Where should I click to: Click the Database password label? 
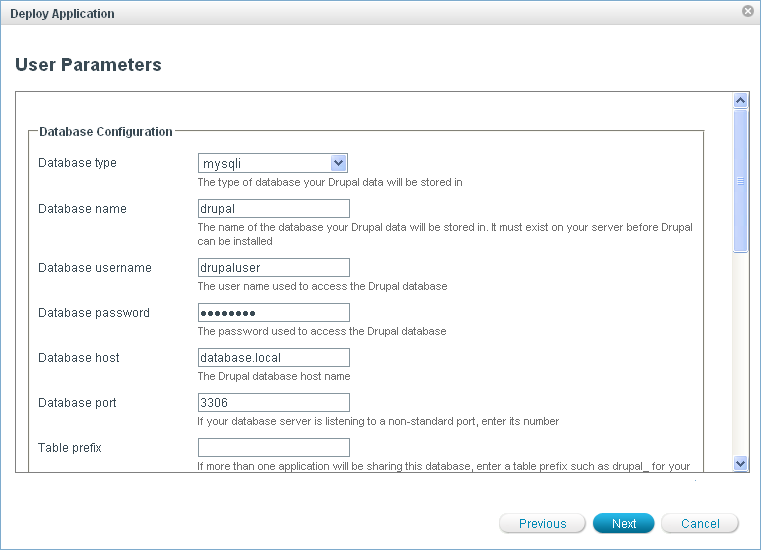coord(94,313)
